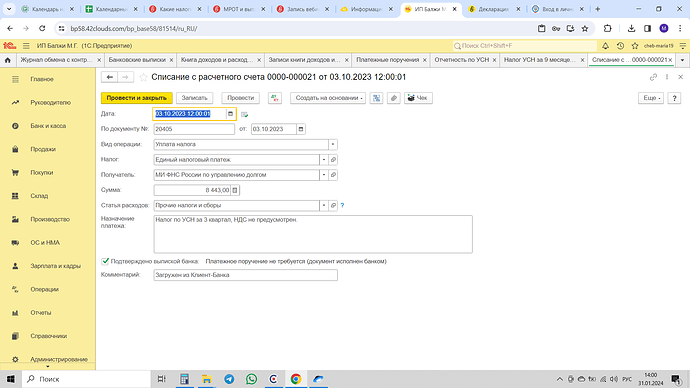The height and width of the screenshot is (388, 690).
Task: Click the Чек receipt button
Action: pos(418,98)
